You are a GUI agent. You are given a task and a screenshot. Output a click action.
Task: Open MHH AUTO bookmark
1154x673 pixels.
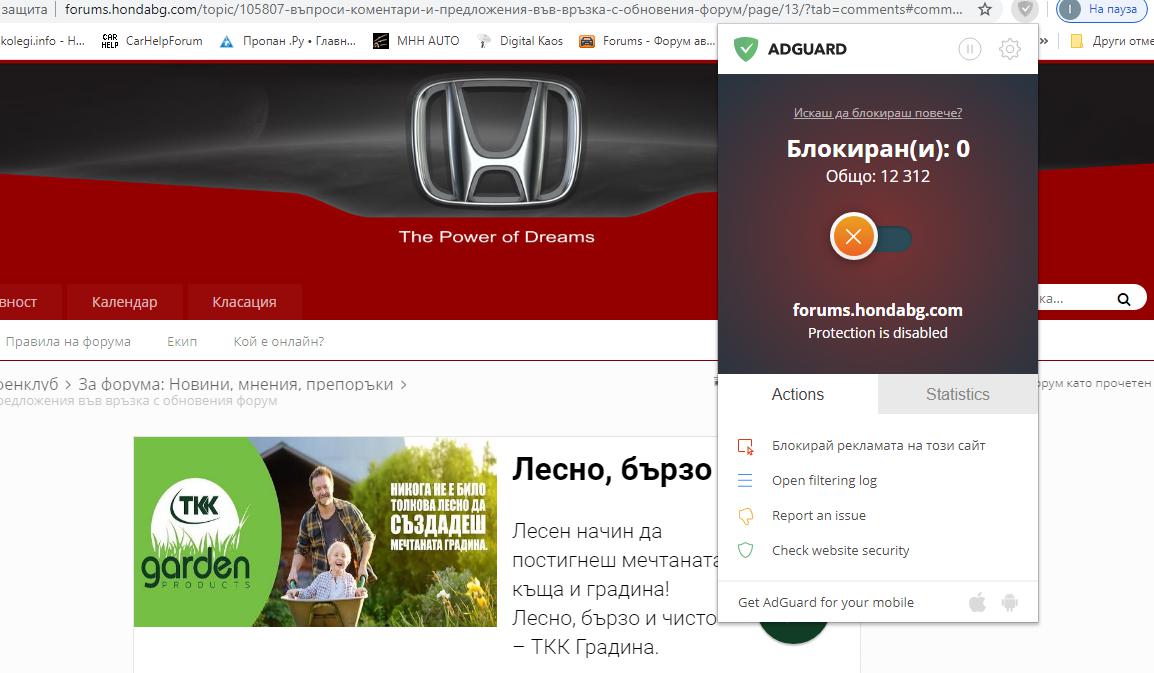click(x=417, y=41)
